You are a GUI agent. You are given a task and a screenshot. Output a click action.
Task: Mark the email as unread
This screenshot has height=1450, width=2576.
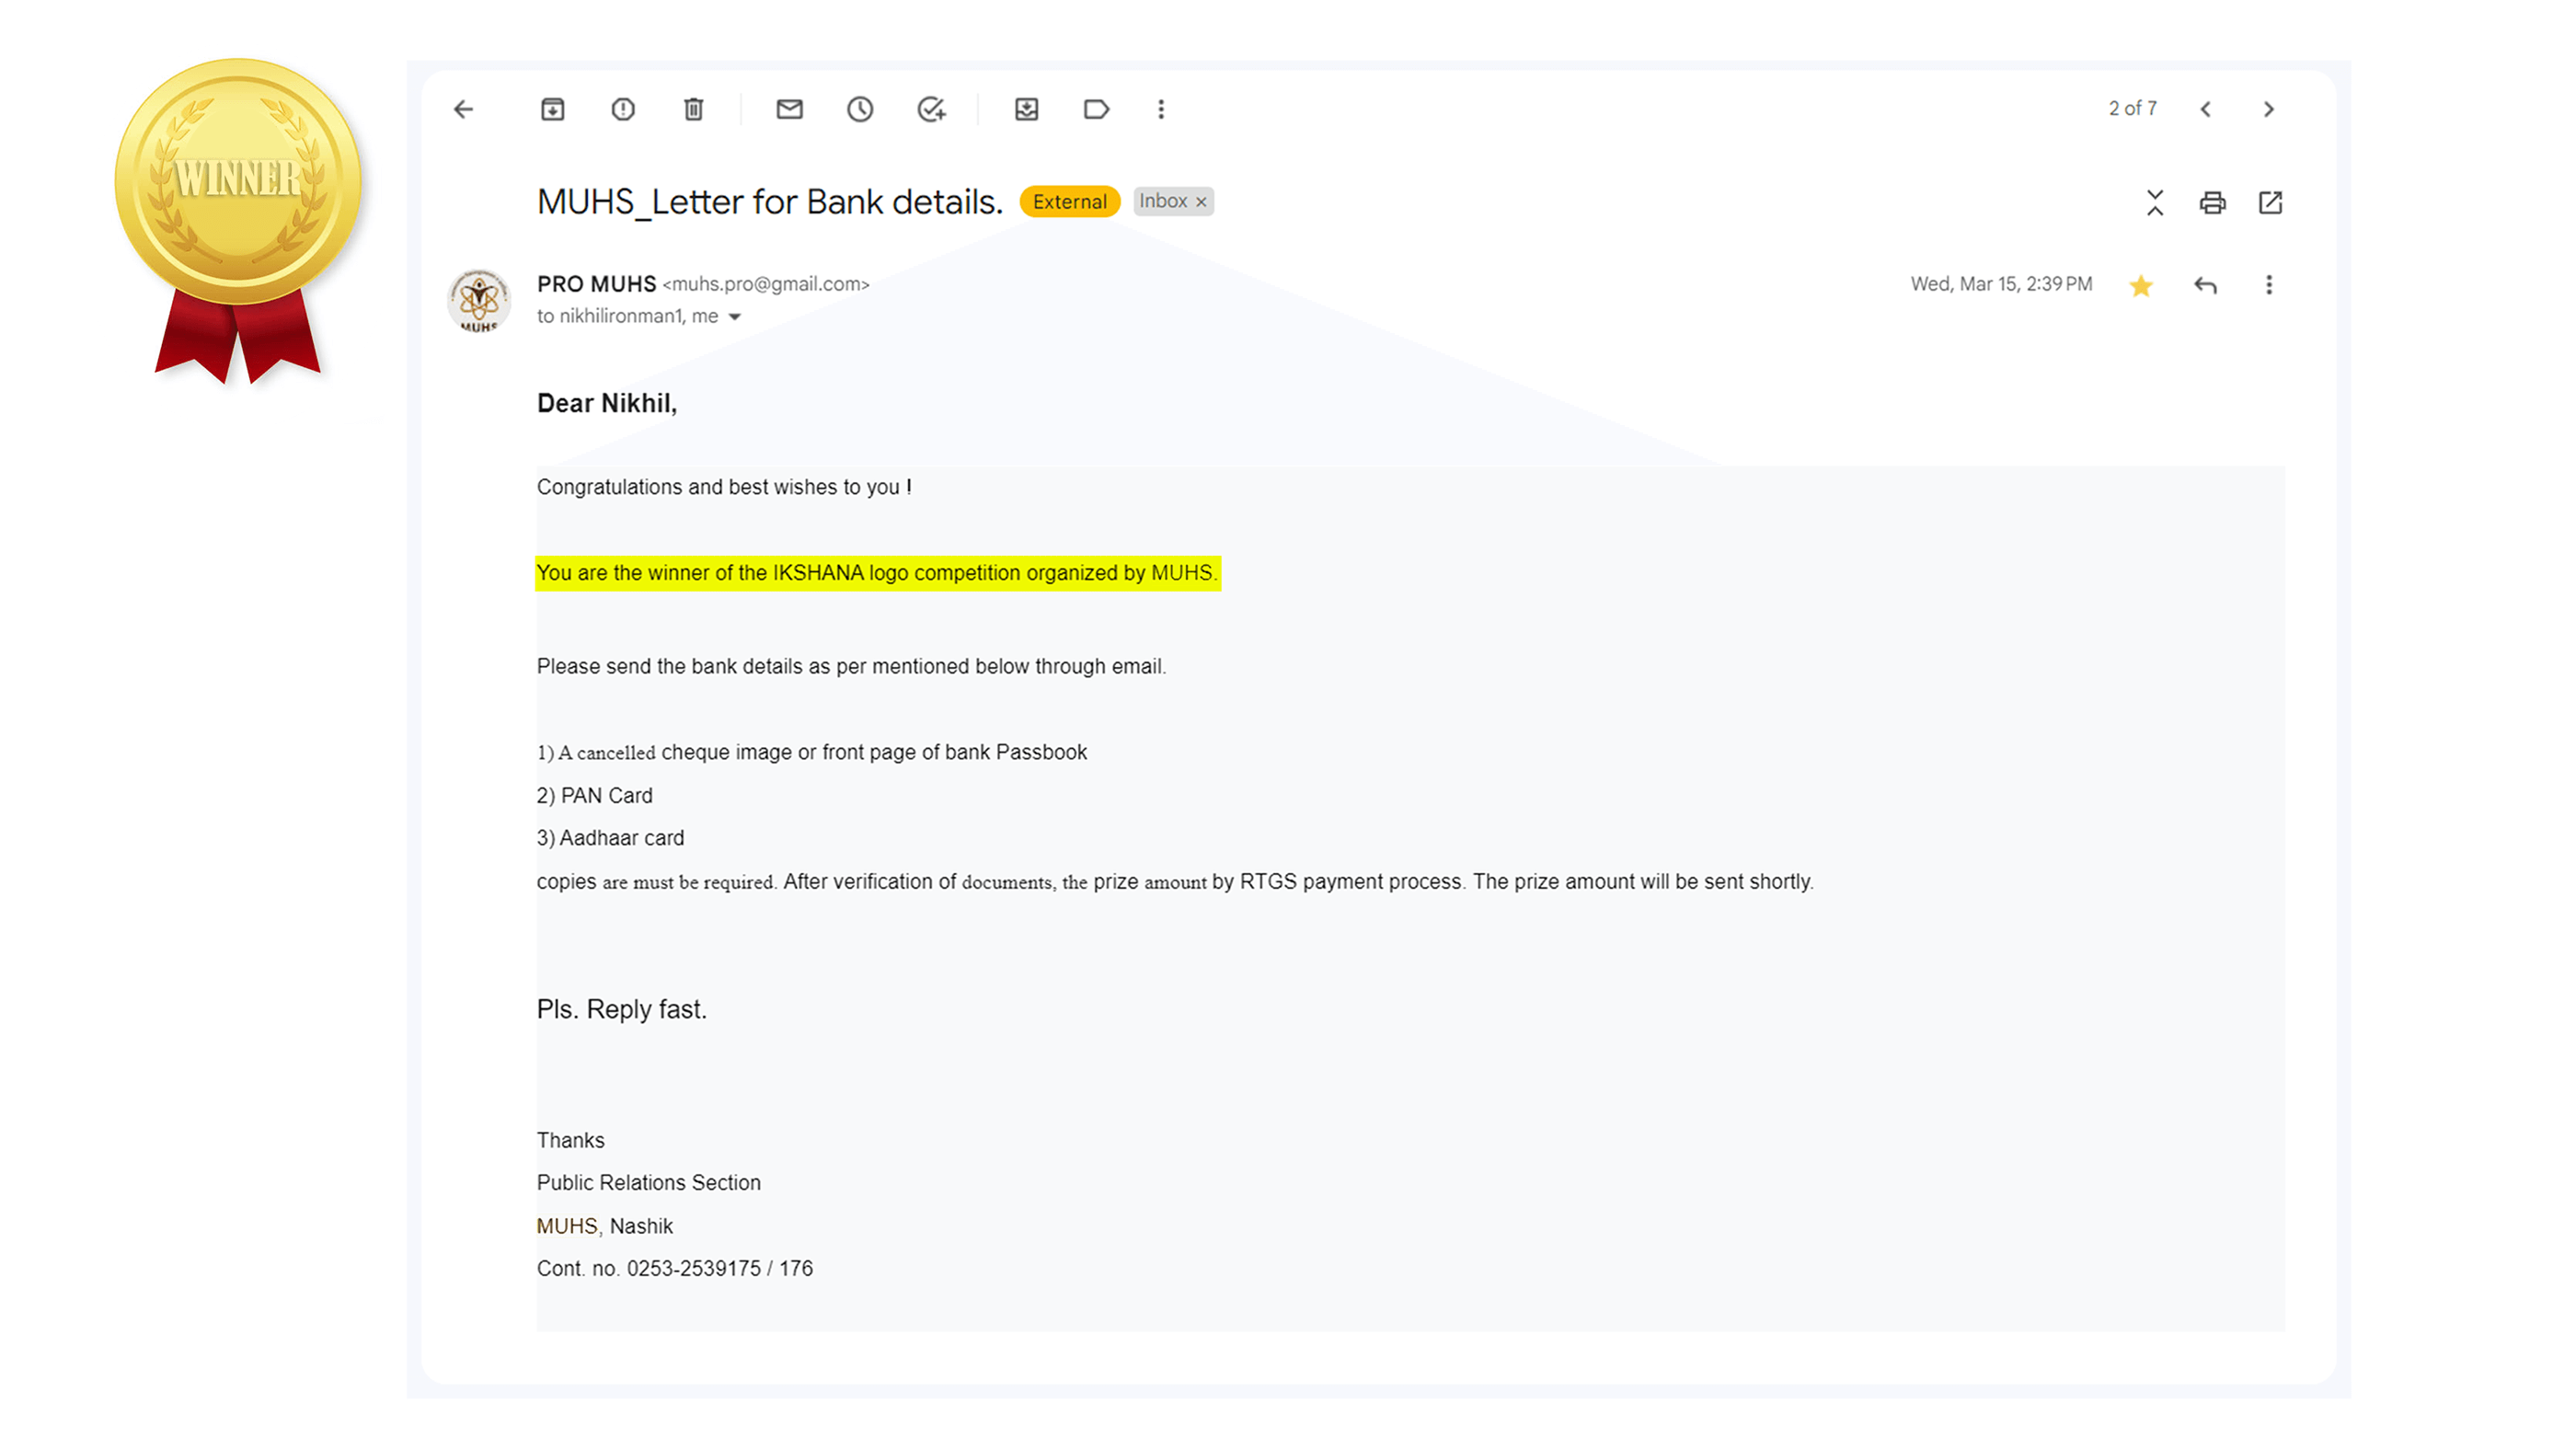click(790, 109)
